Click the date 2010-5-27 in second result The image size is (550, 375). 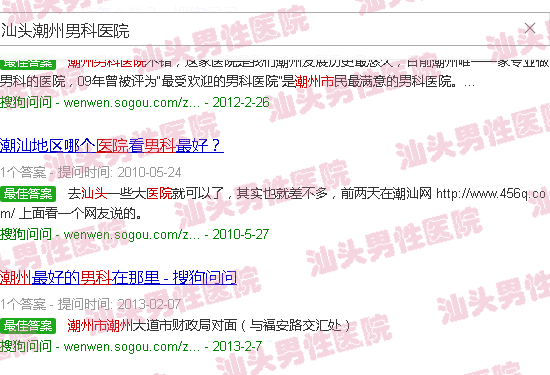[x=241, y=234]
